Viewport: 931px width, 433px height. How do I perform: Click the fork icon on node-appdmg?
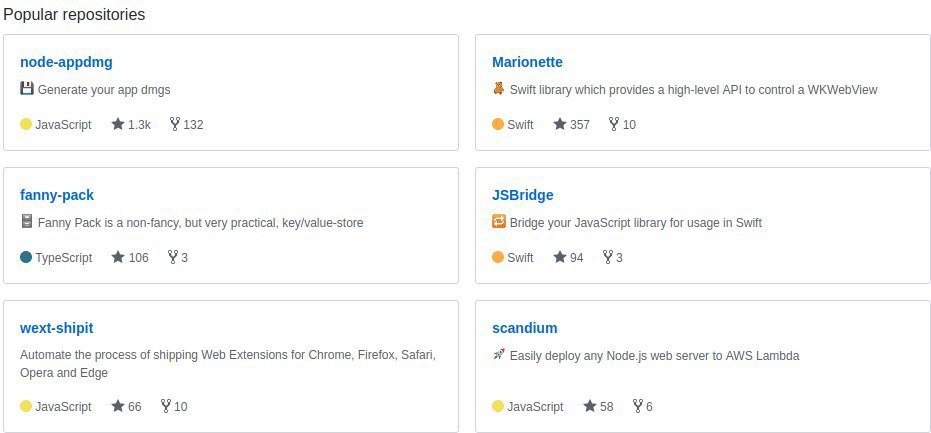[175, 124]
